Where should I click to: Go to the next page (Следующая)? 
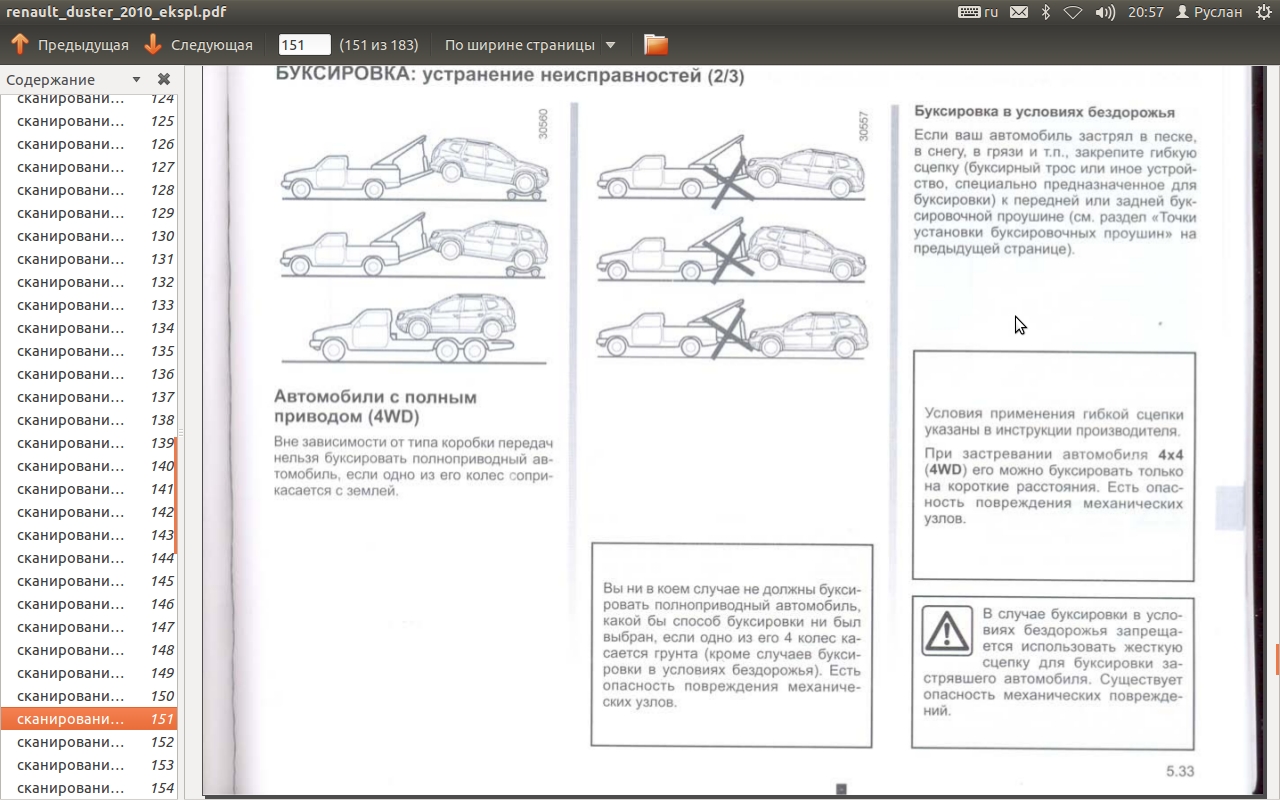pyautogui.click(x=198, y=45)
